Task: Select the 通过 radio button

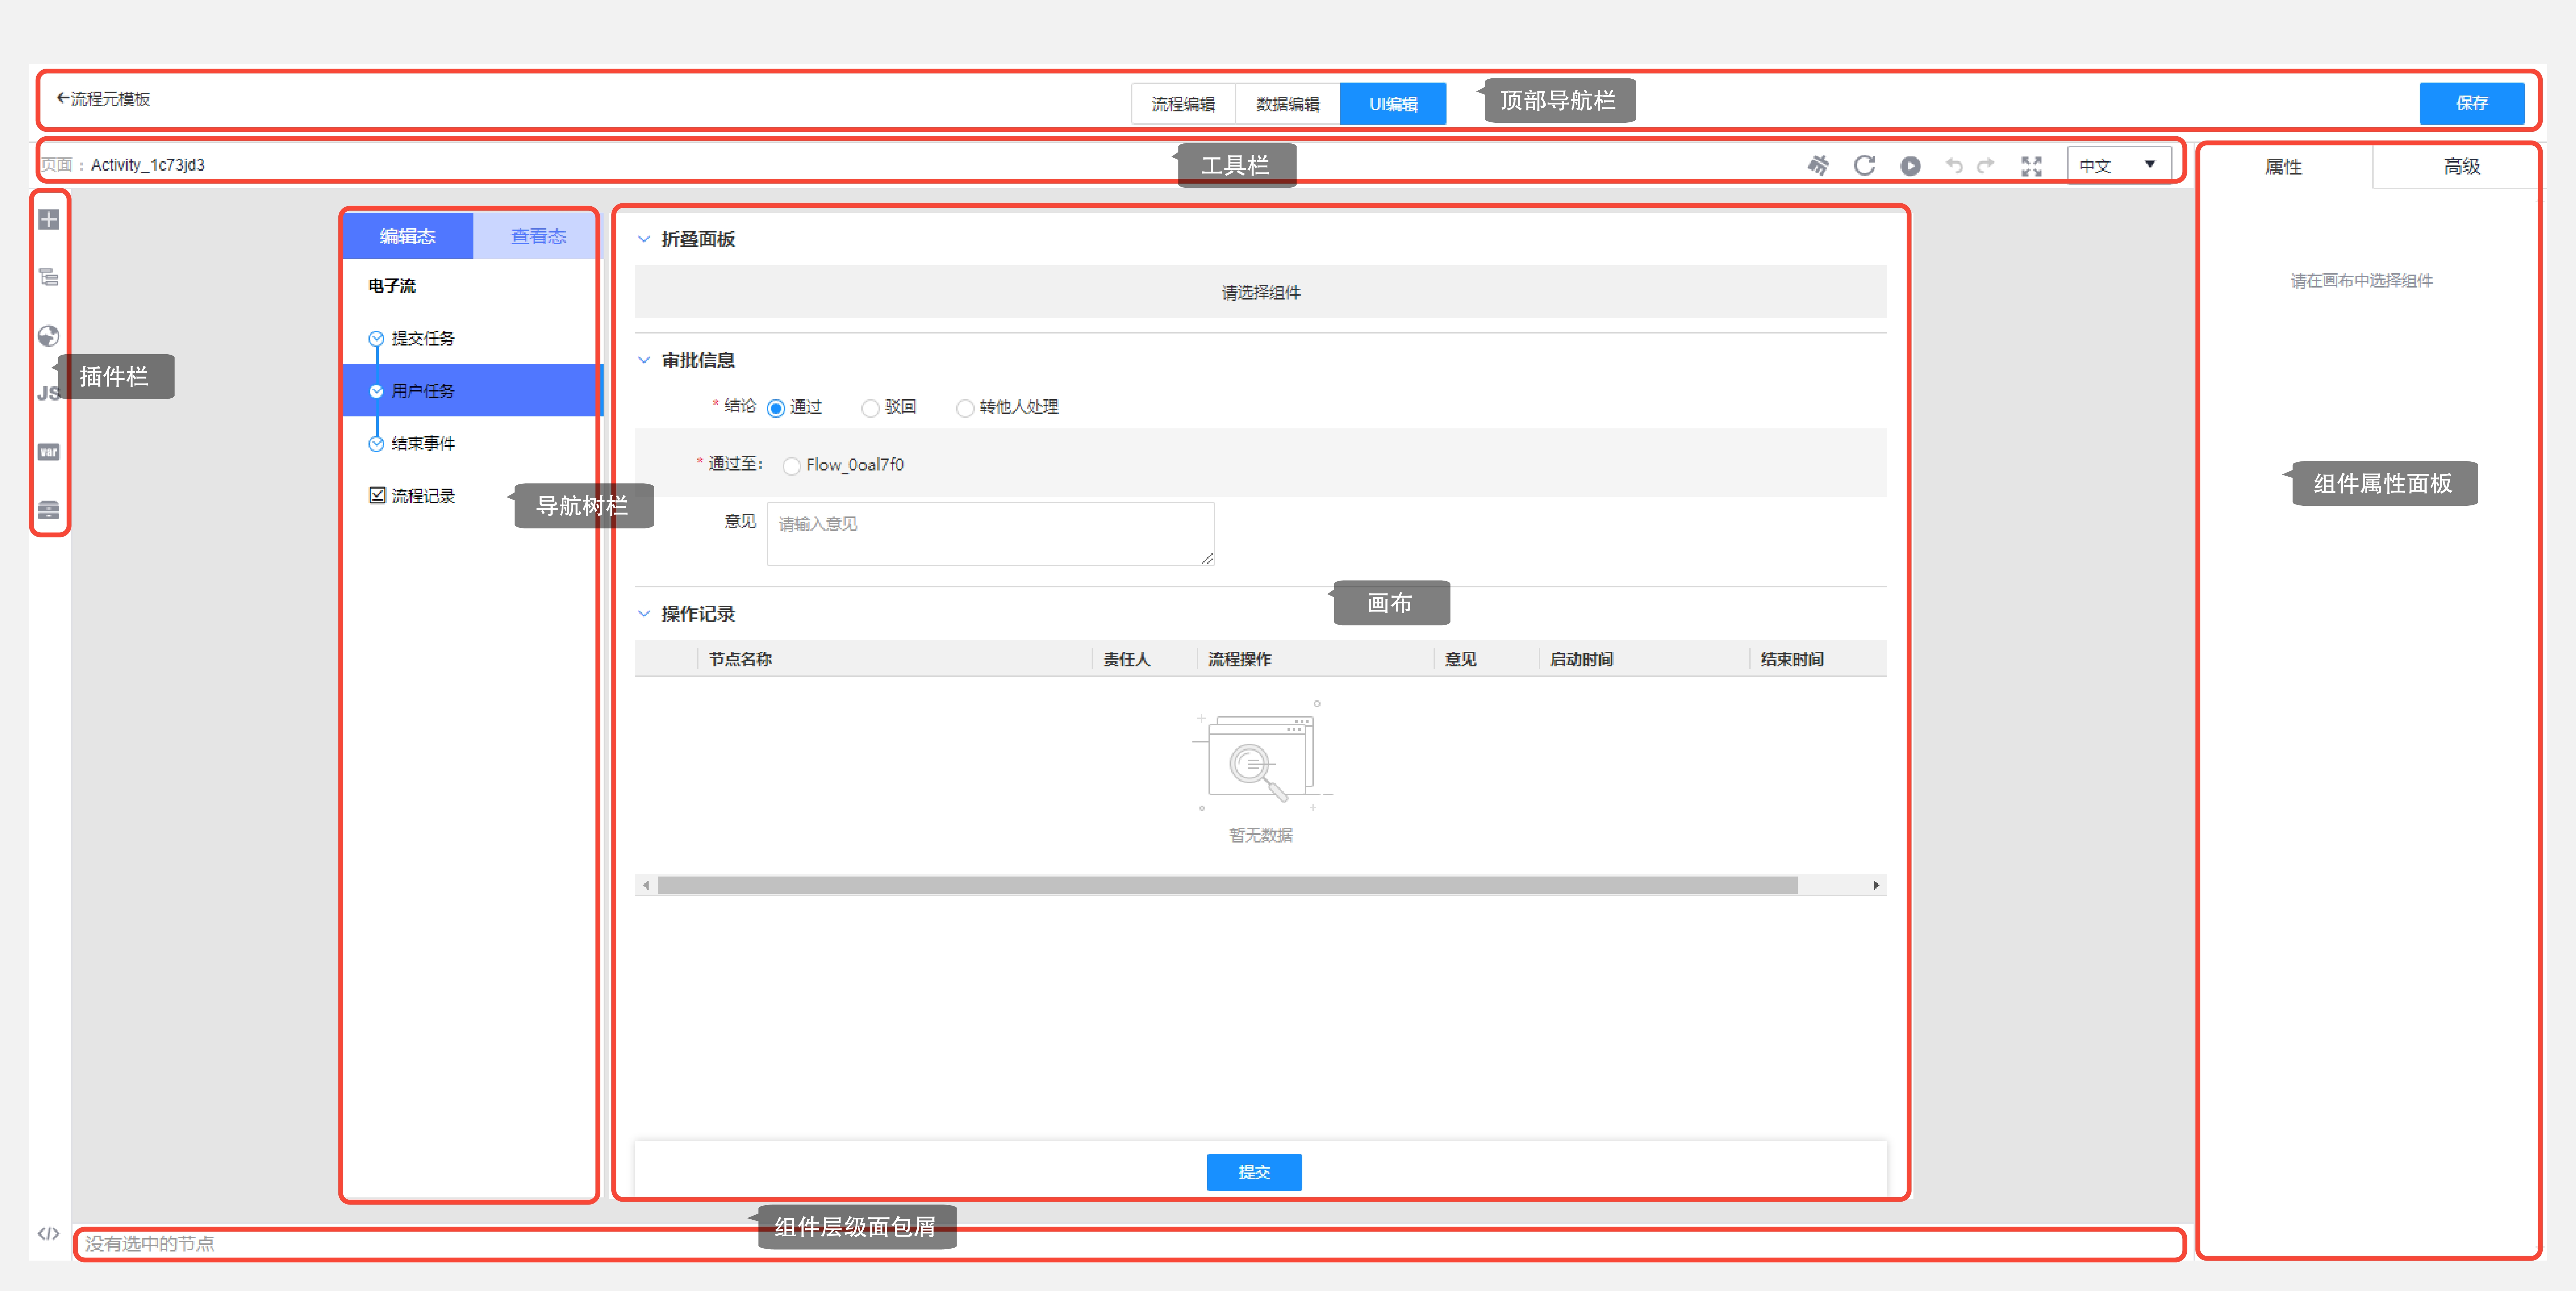Action: click(776, 408)
